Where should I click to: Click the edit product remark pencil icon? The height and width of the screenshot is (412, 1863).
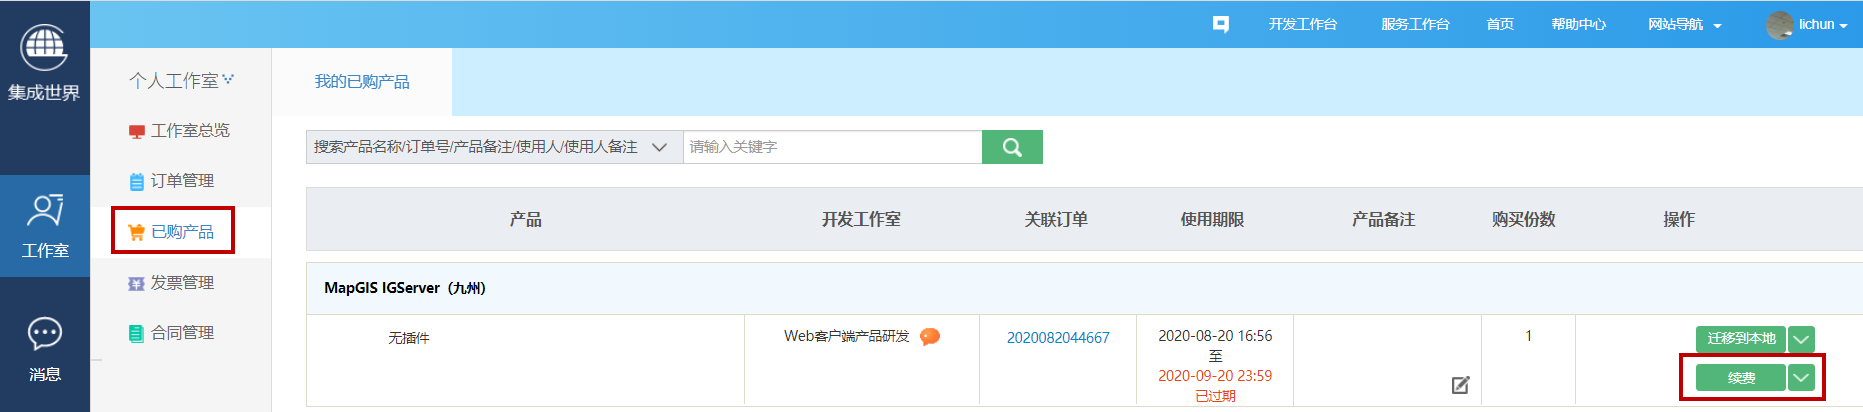pyautogui.click(x=1460, y=385)
